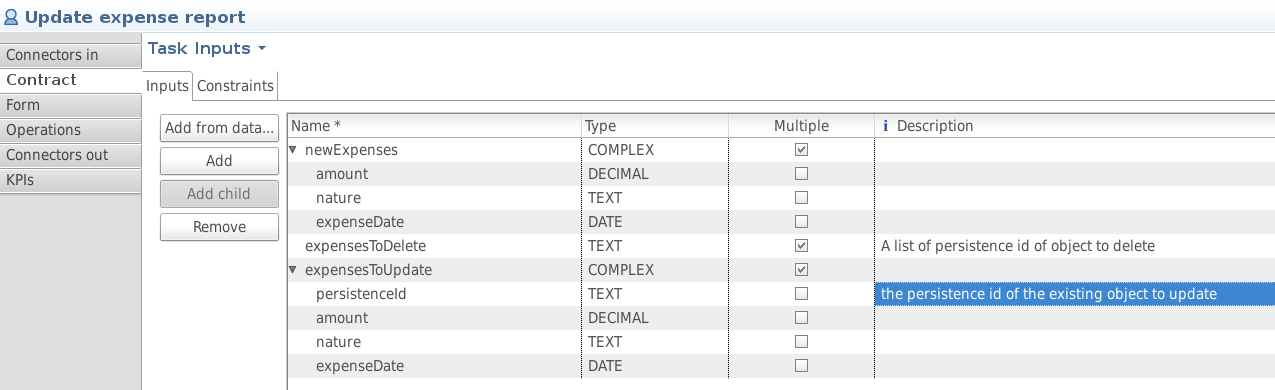The image size is (1275, 390).
Task: Go to the KPIs section
Action: (70, 180)
